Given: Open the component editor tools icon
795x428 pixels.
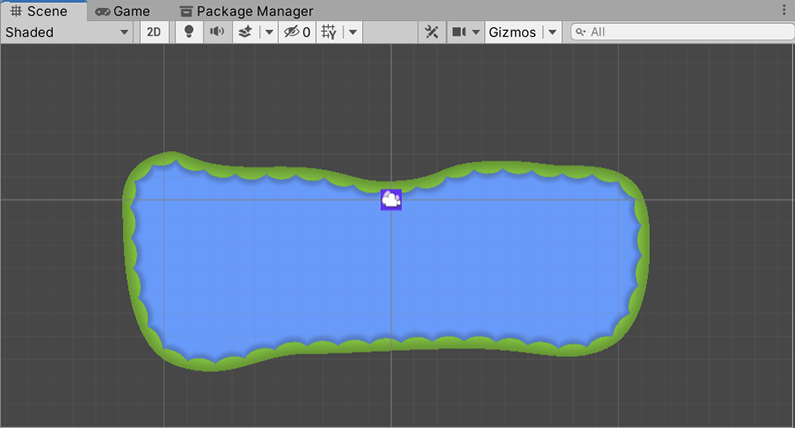Looking at the screenshot, I should (431, 32).
